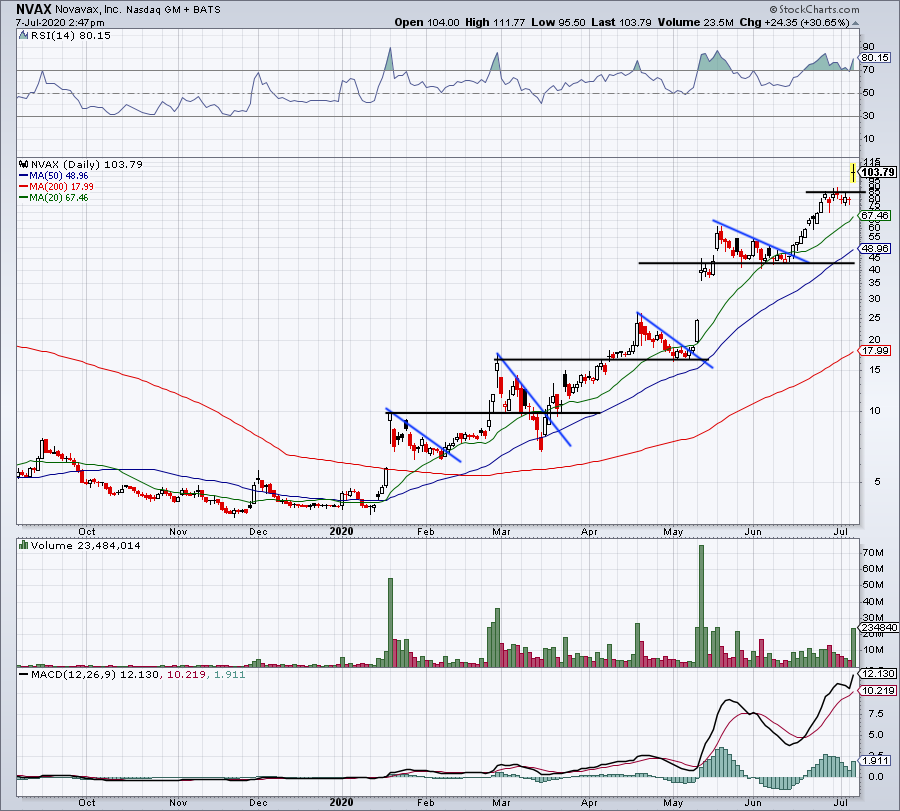Click the 'MA(20) 67.46' legend text
The width and height of the screenshot is (900, 811).
click(59, 197)
